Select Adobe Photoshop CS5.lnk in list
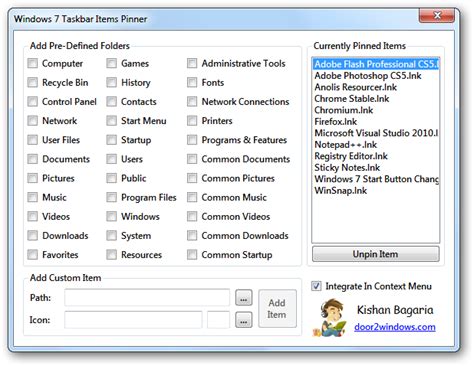The height and width of the screenshot is (366, 474). (376, 76)
